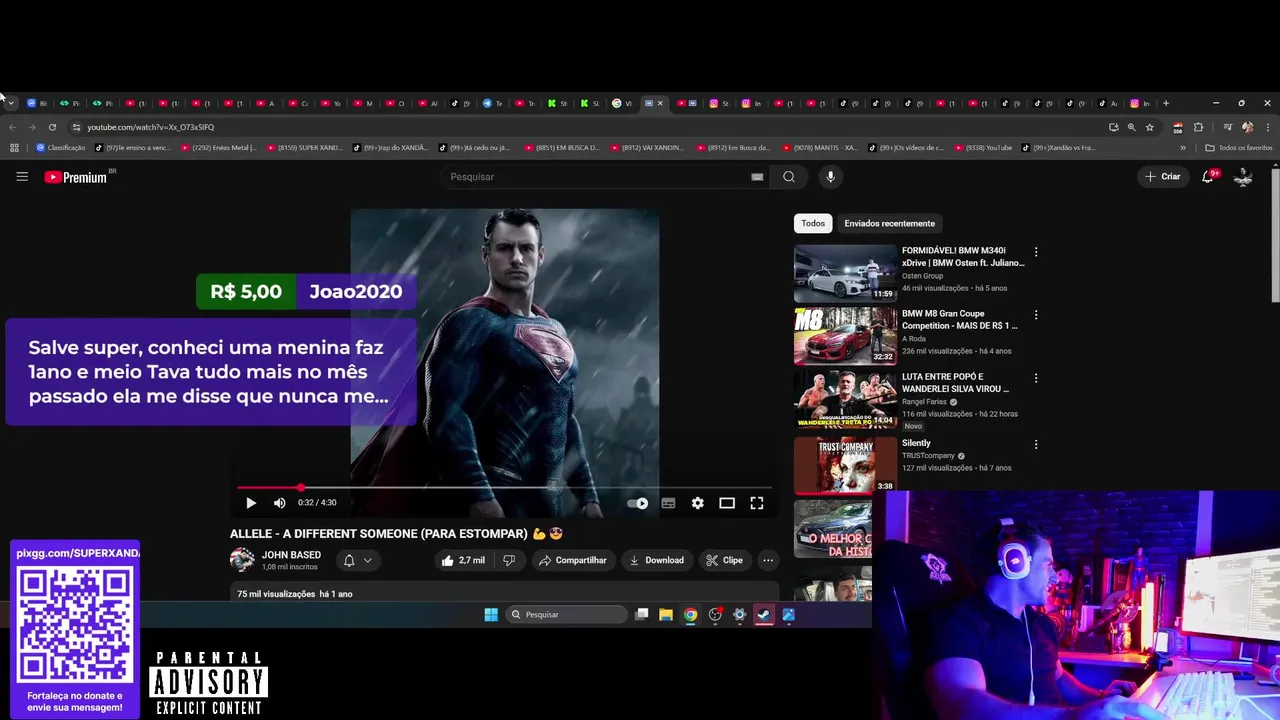Start voice search with microphone icon
The width and height of the screenshot is (1280, 720).
[830, 177]
